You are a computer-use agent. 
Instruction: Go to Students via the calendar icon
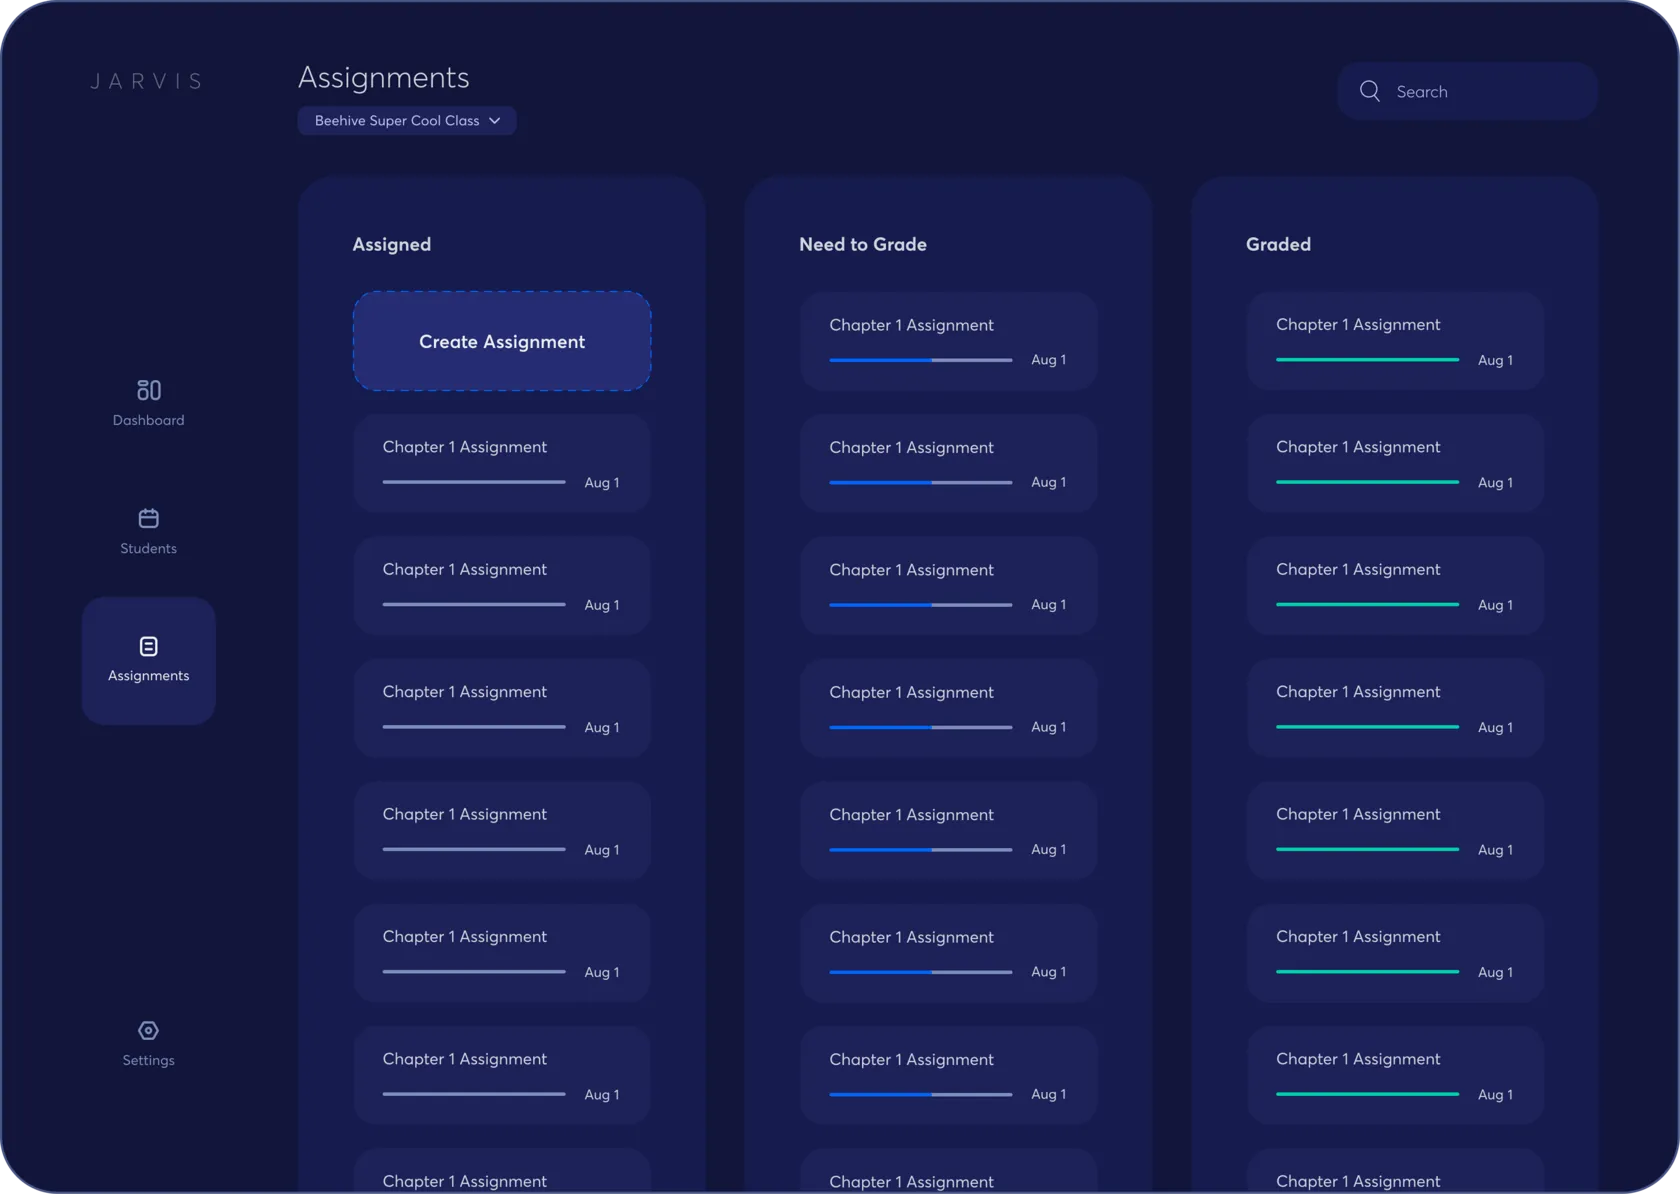(x=149, y=518)
